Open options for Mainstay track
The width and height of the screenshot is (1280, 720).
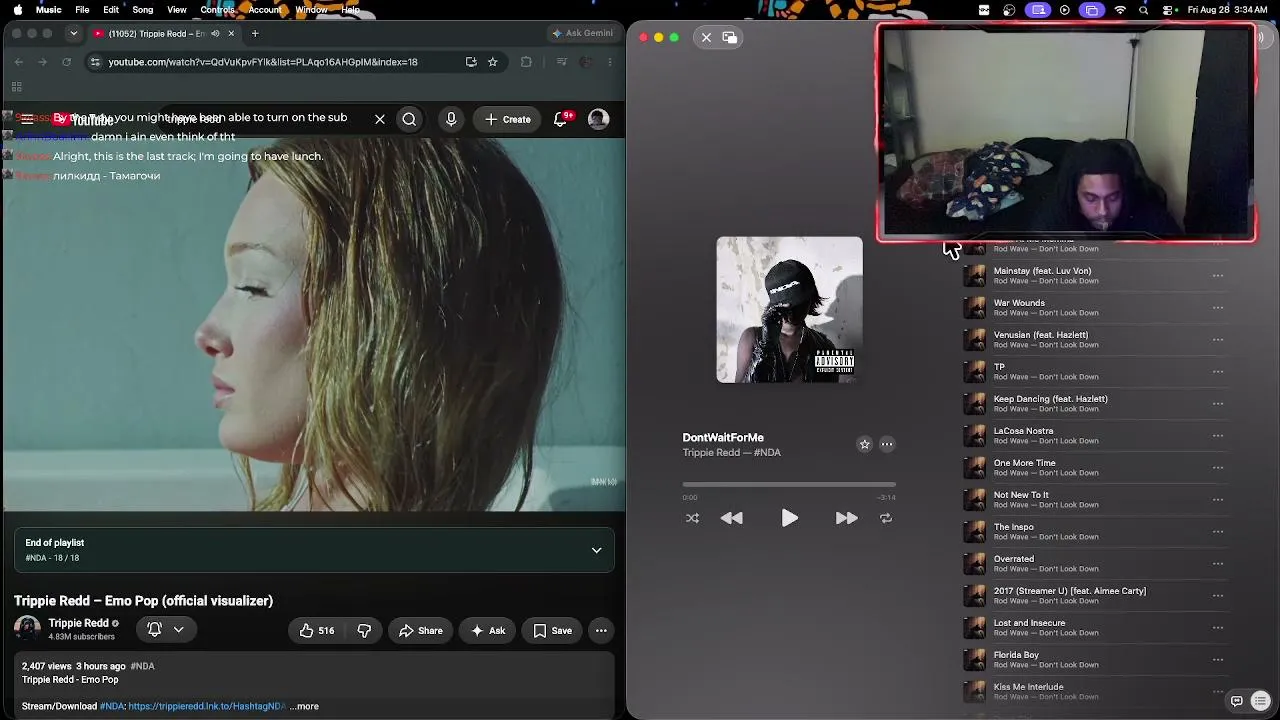pos(1218,276)
